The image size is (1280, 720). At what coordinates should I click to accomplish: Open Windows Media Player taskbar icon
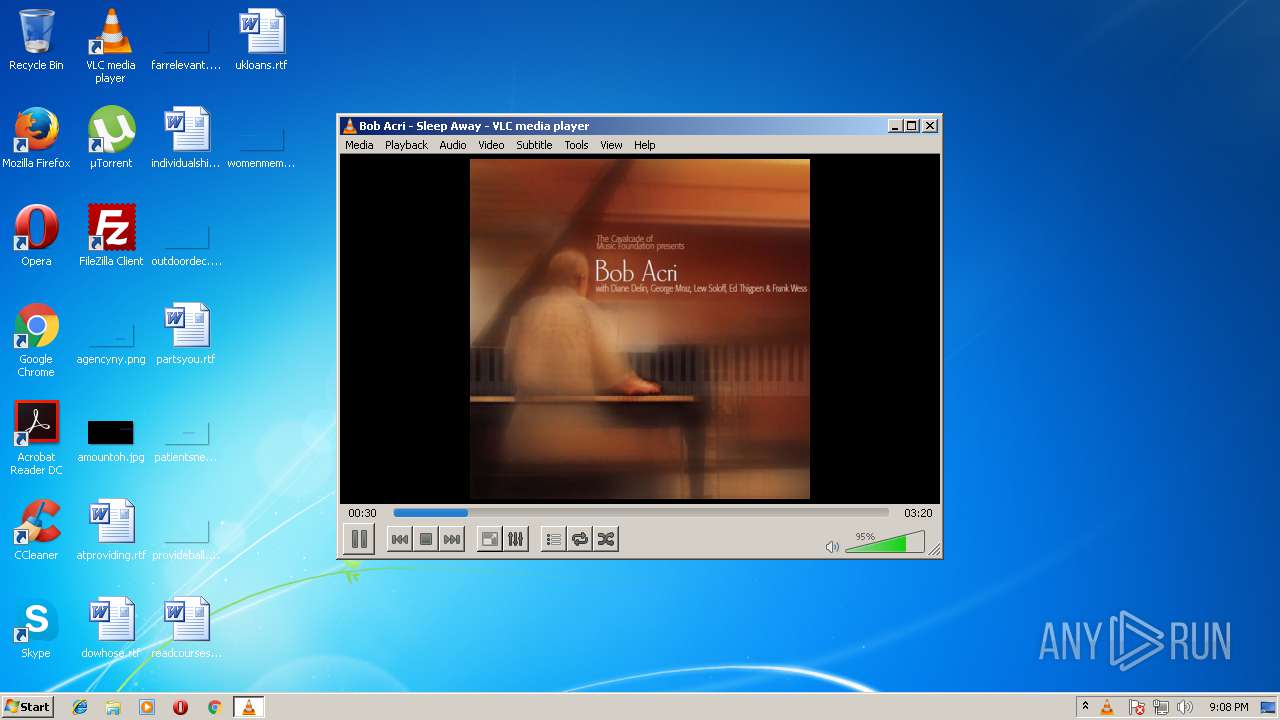pos(147,707)
